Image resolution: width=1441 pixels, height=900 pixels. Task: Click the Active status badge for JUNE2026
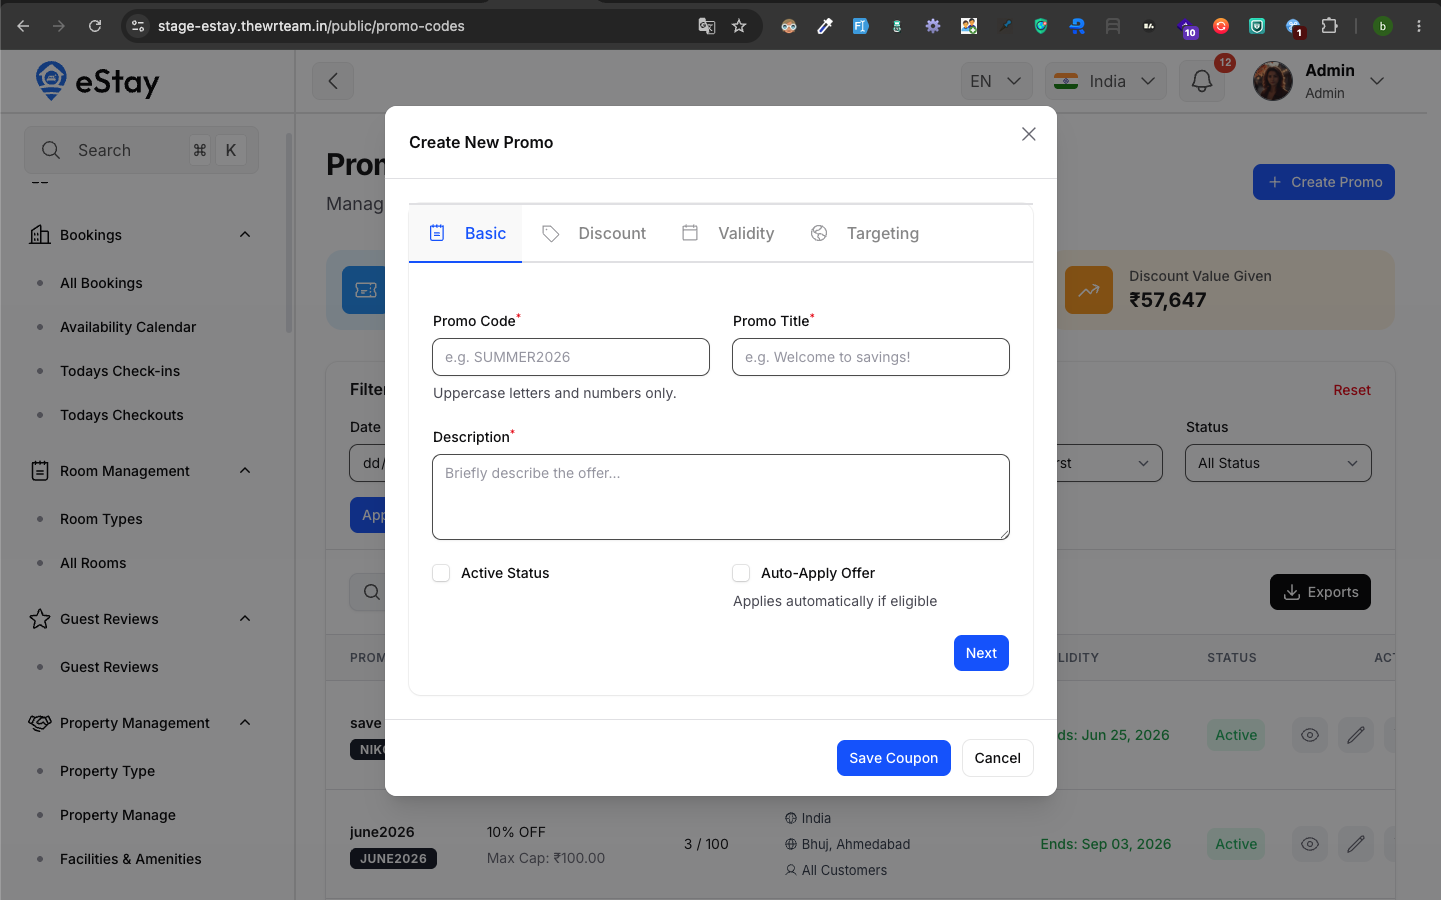click(x=1236, y=844)
